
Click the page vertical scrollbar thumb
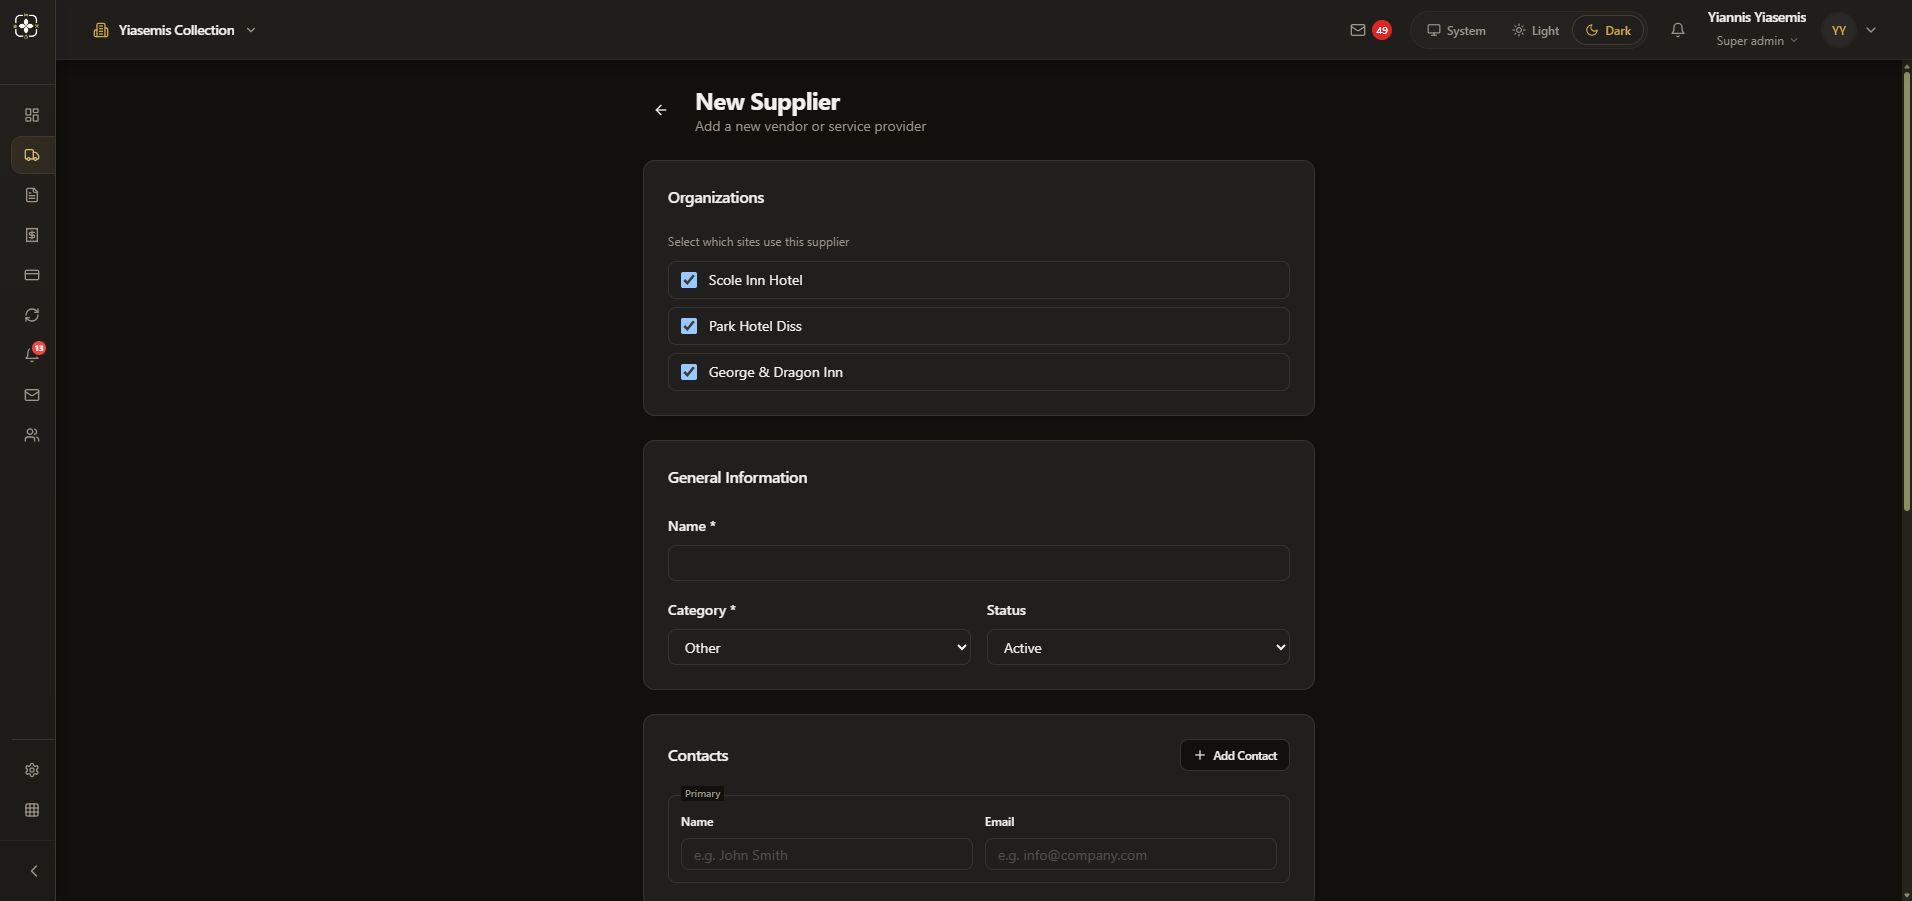pyautogui.click(x=1907, y=290)
